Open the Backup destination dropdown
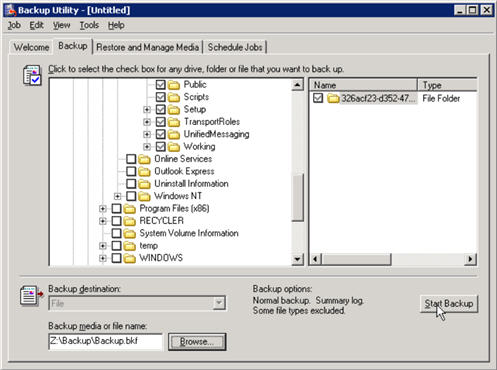The height and width of the screenshot is (370, 497). point(219,303)
